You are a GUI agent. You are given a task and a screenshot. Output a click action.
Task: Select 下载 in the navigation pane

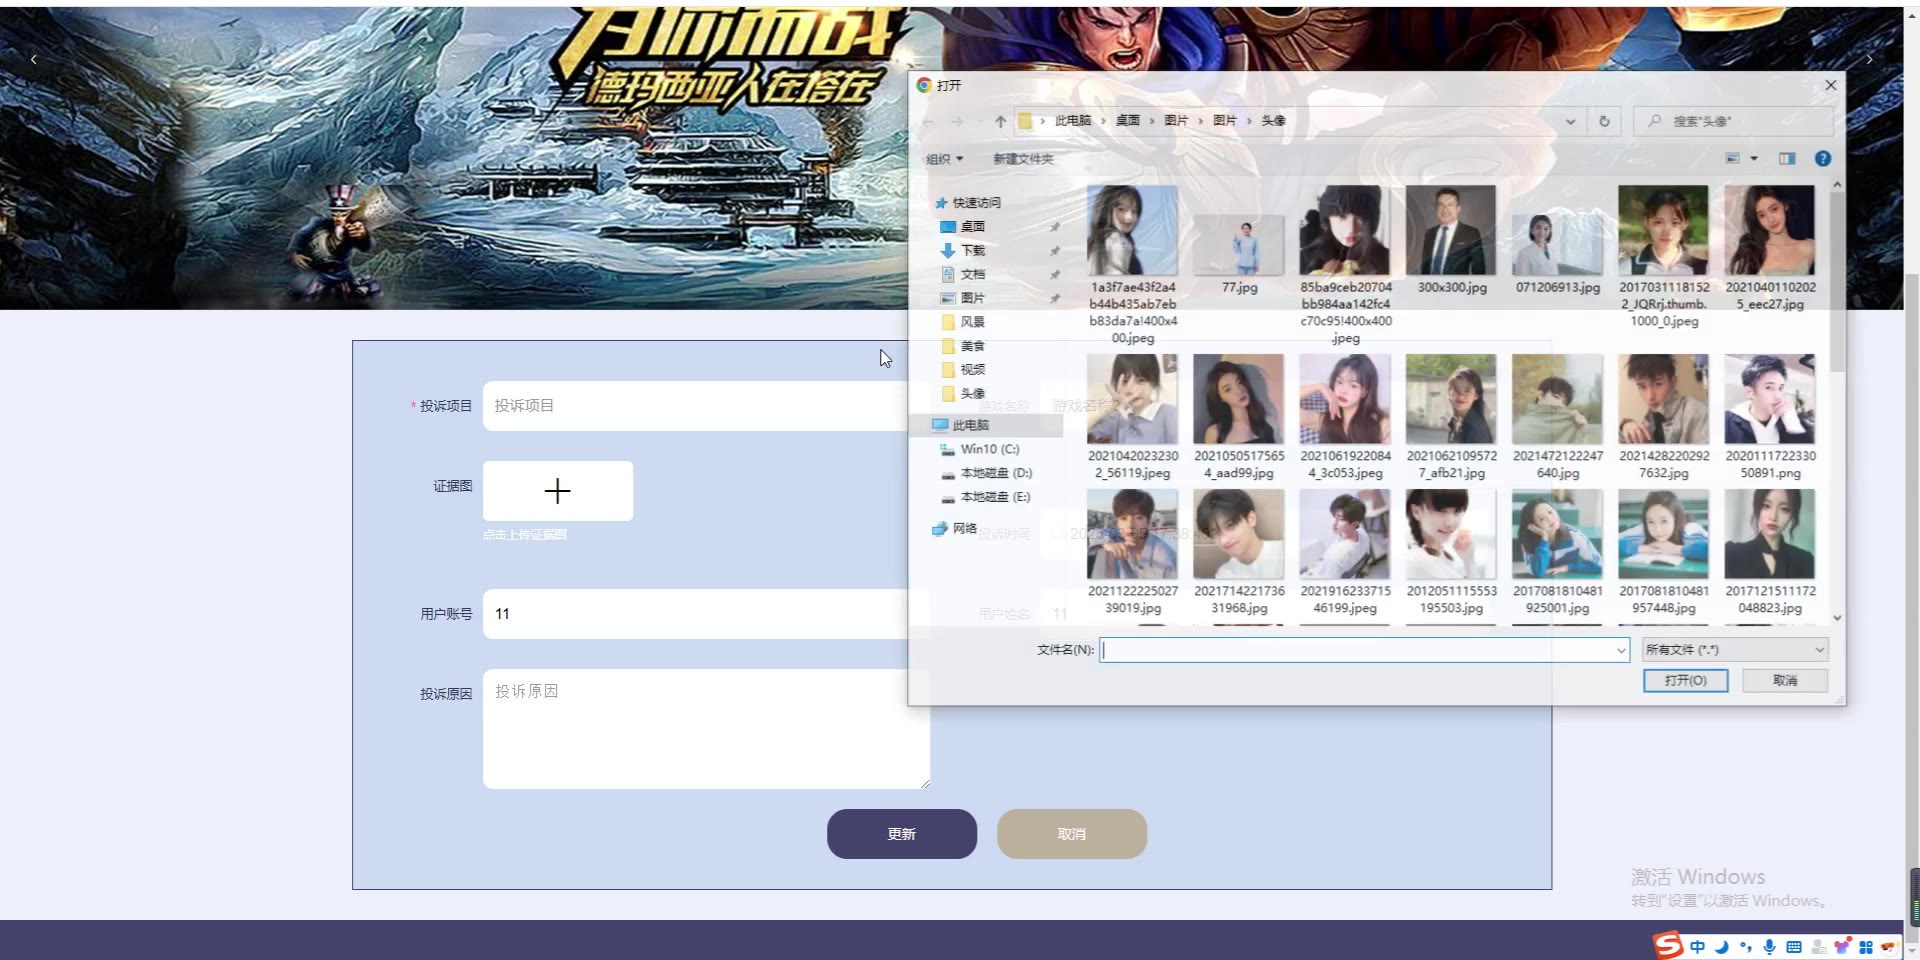click(973, 251)
